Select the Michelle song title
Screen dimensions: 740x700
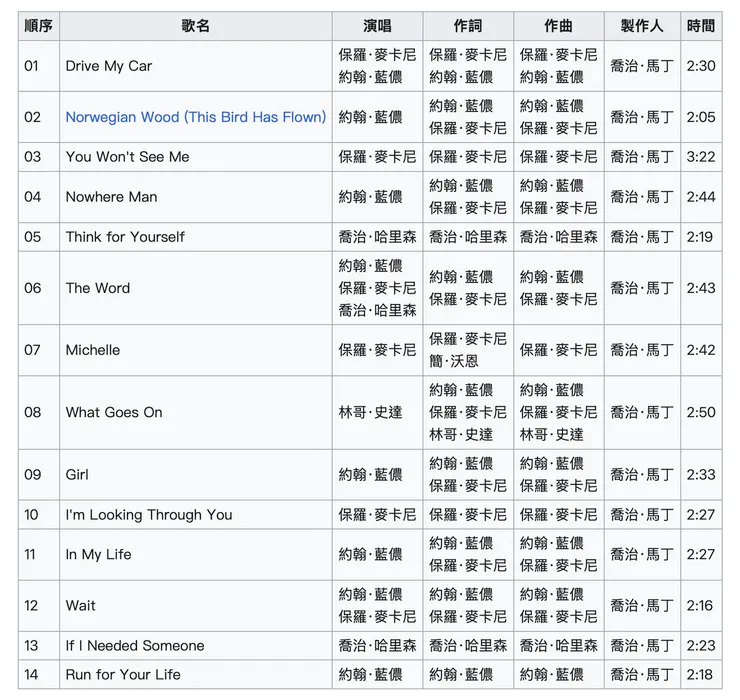[93, 350]
